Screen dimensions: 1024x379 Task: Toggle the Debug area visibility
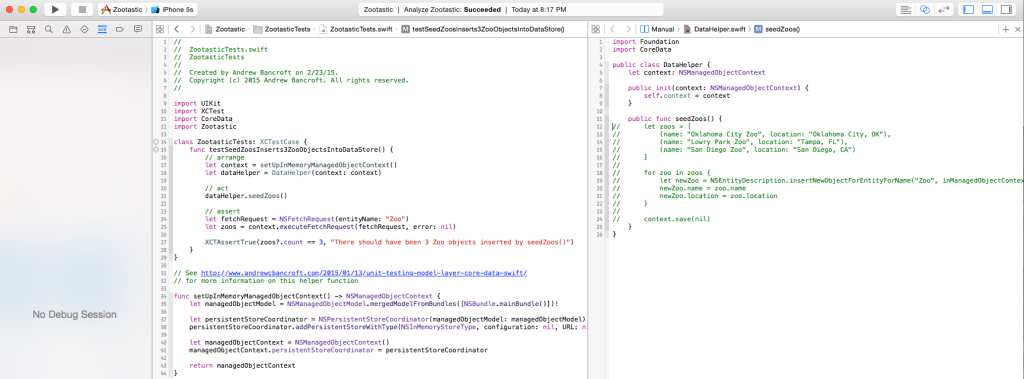[x=987, y=10]
